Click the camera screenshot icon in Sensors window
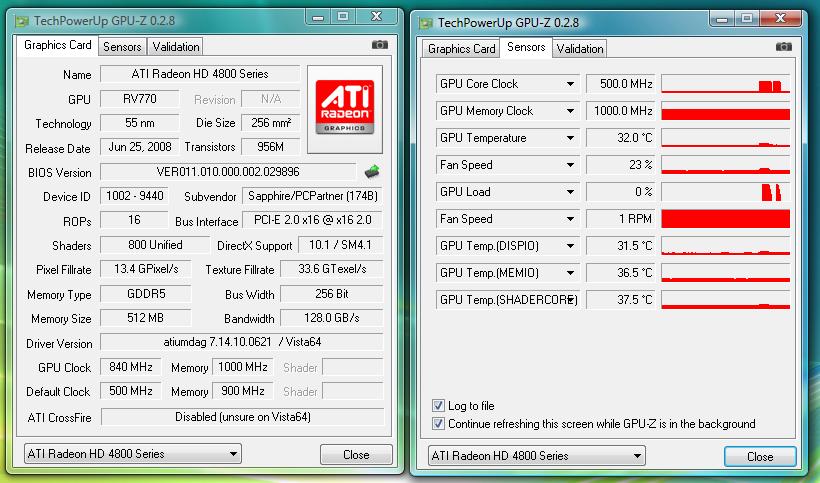The width and height of the screenshot is (820, 483). point(783,47)
